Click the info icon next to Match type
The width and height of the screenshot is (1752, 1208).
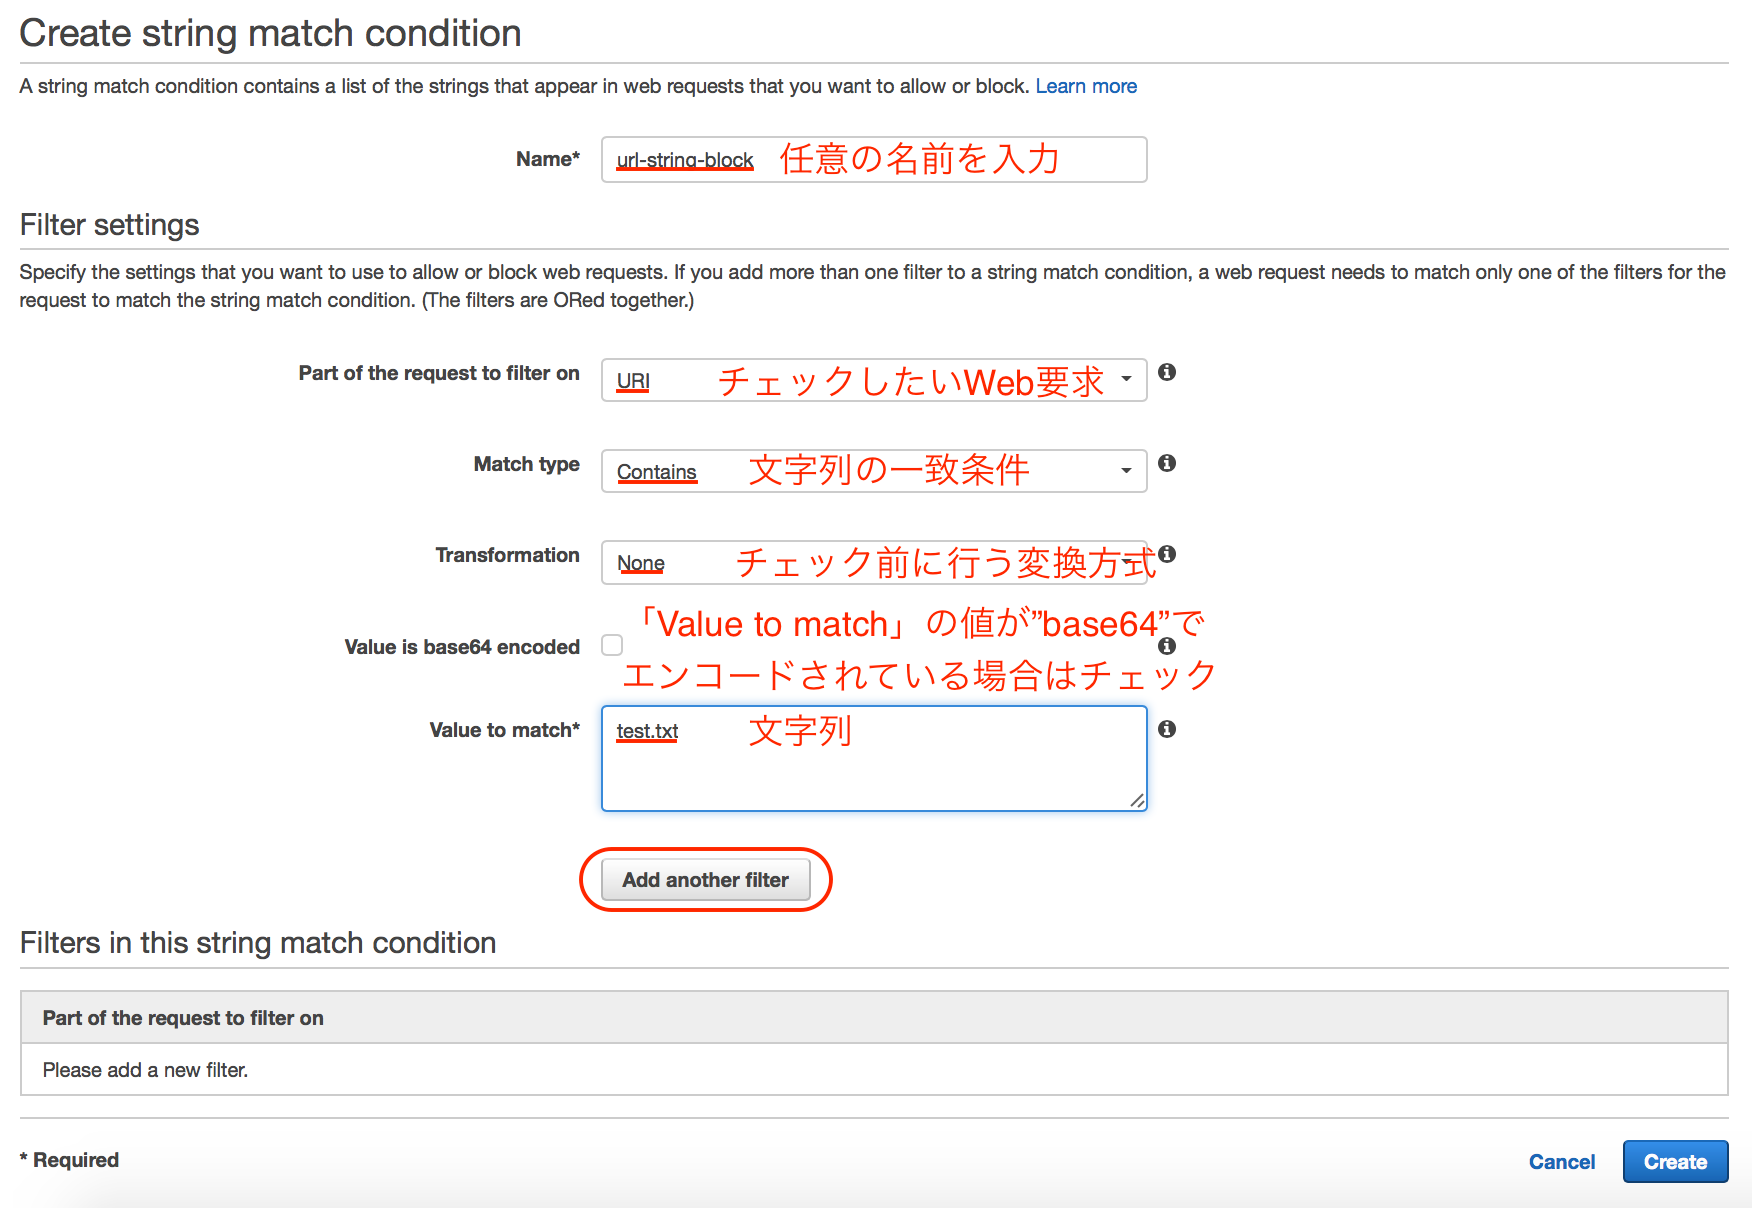click(x=1167, y=462)
